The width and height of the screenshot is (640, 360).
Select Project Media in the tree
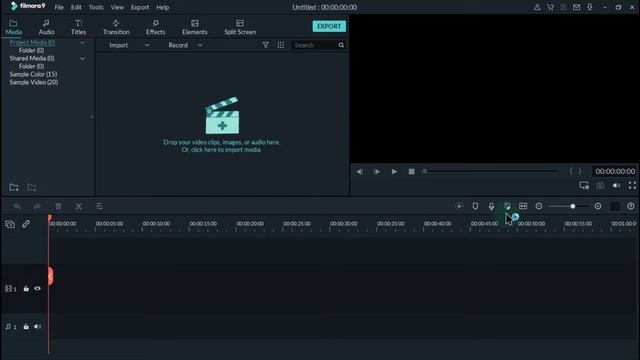32,42
